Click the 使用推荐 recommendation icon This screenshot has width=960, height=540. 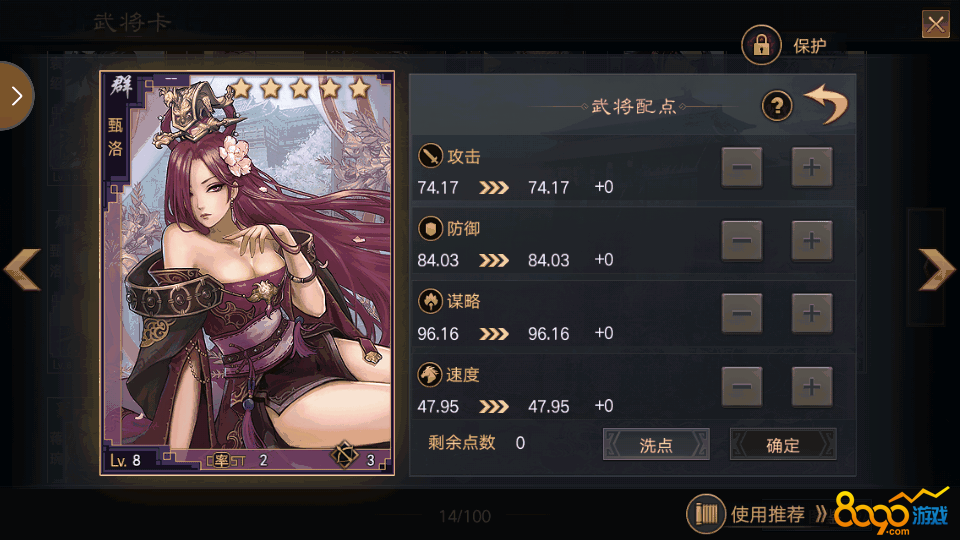(705, 514)
